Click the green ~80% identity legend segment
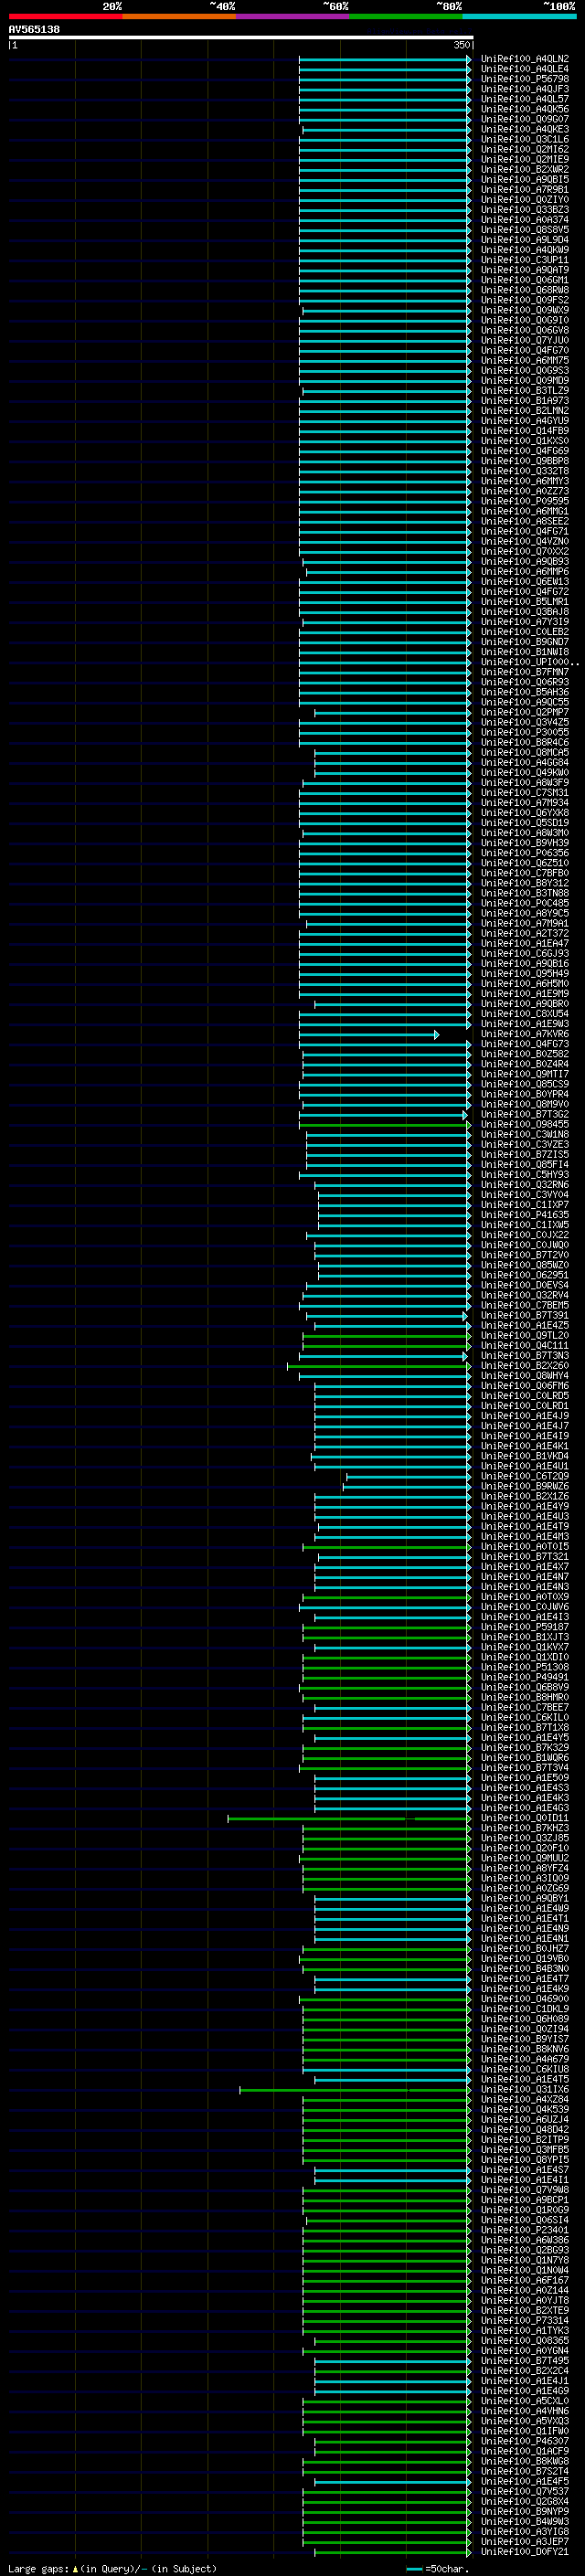585x2576 pixels. (406, 16)
